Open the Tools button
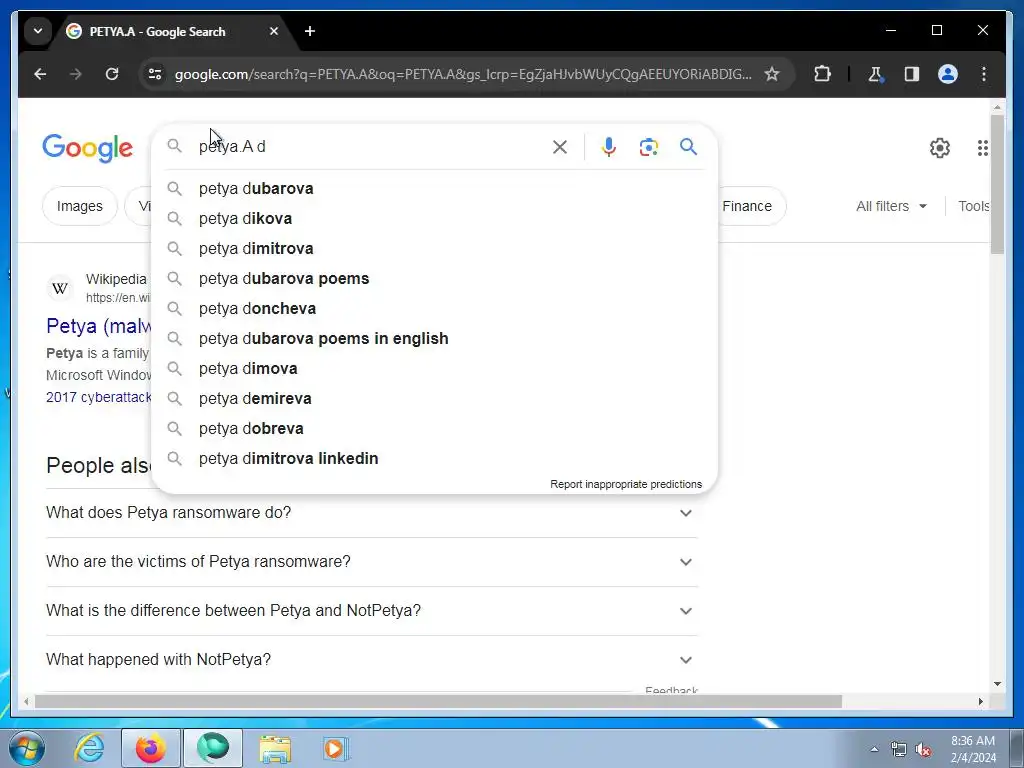1024x768 pixels. point(973,206)
